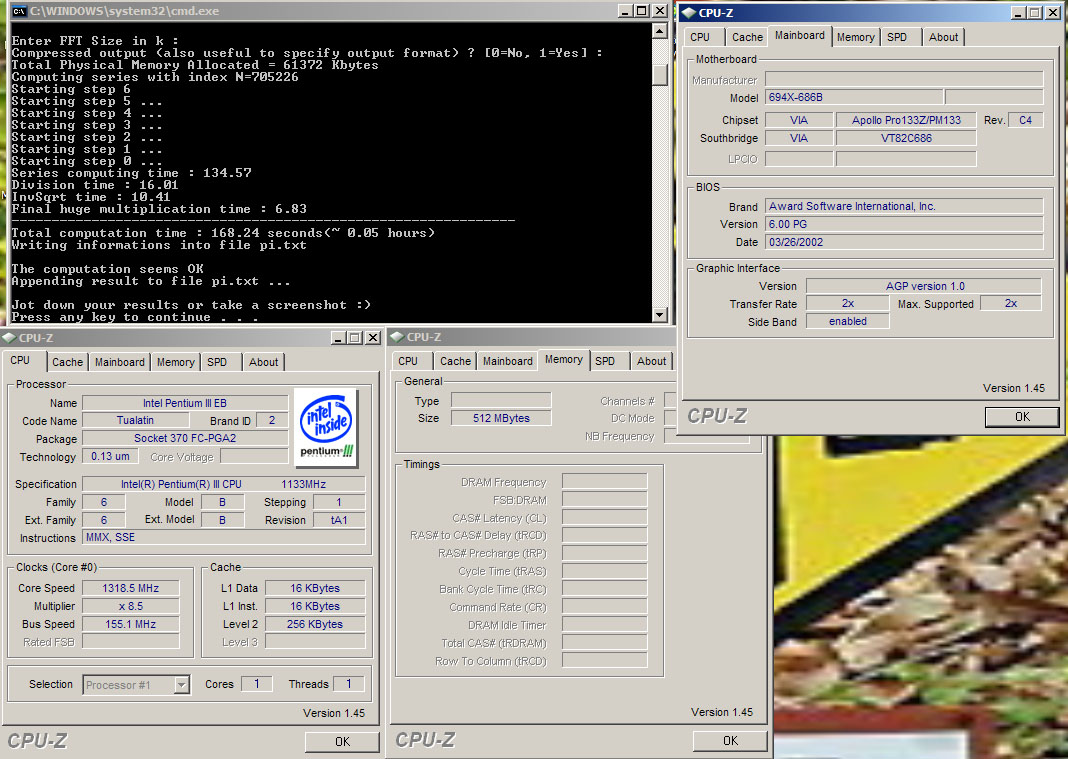Click chipset revision C4 field

[1025, 120]
